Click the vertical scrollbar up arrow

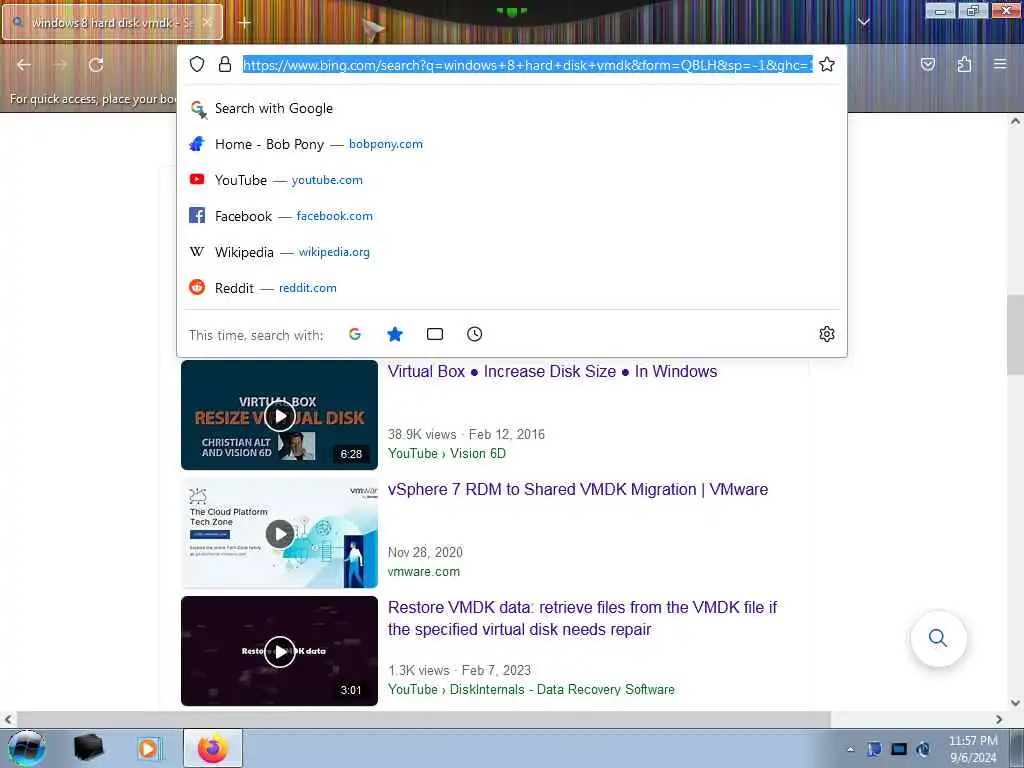(1015, 121)
